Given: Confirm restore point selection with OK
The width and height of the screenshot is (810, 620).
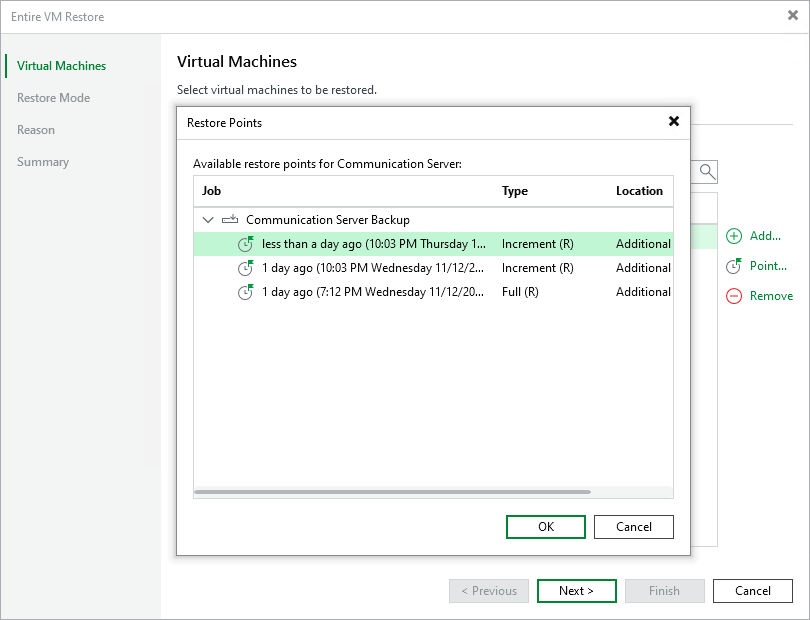Looking at the screenshot, I should (x=545, y=526).
